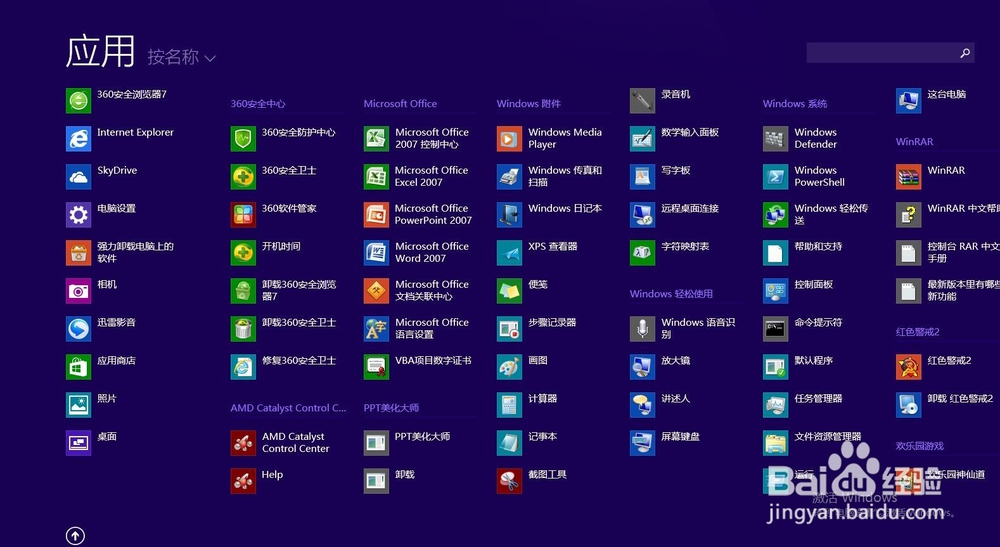Open 360安全防护中心 shield icon

[243, 138]
